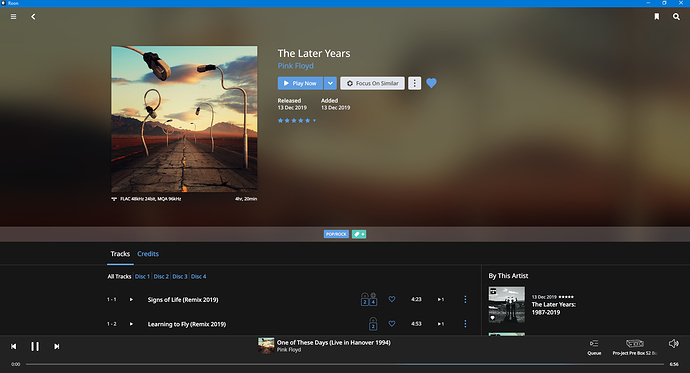Click the Learning to Fly track title
The height and width of the screenshot is (373, 690).
tap(187, 324)
